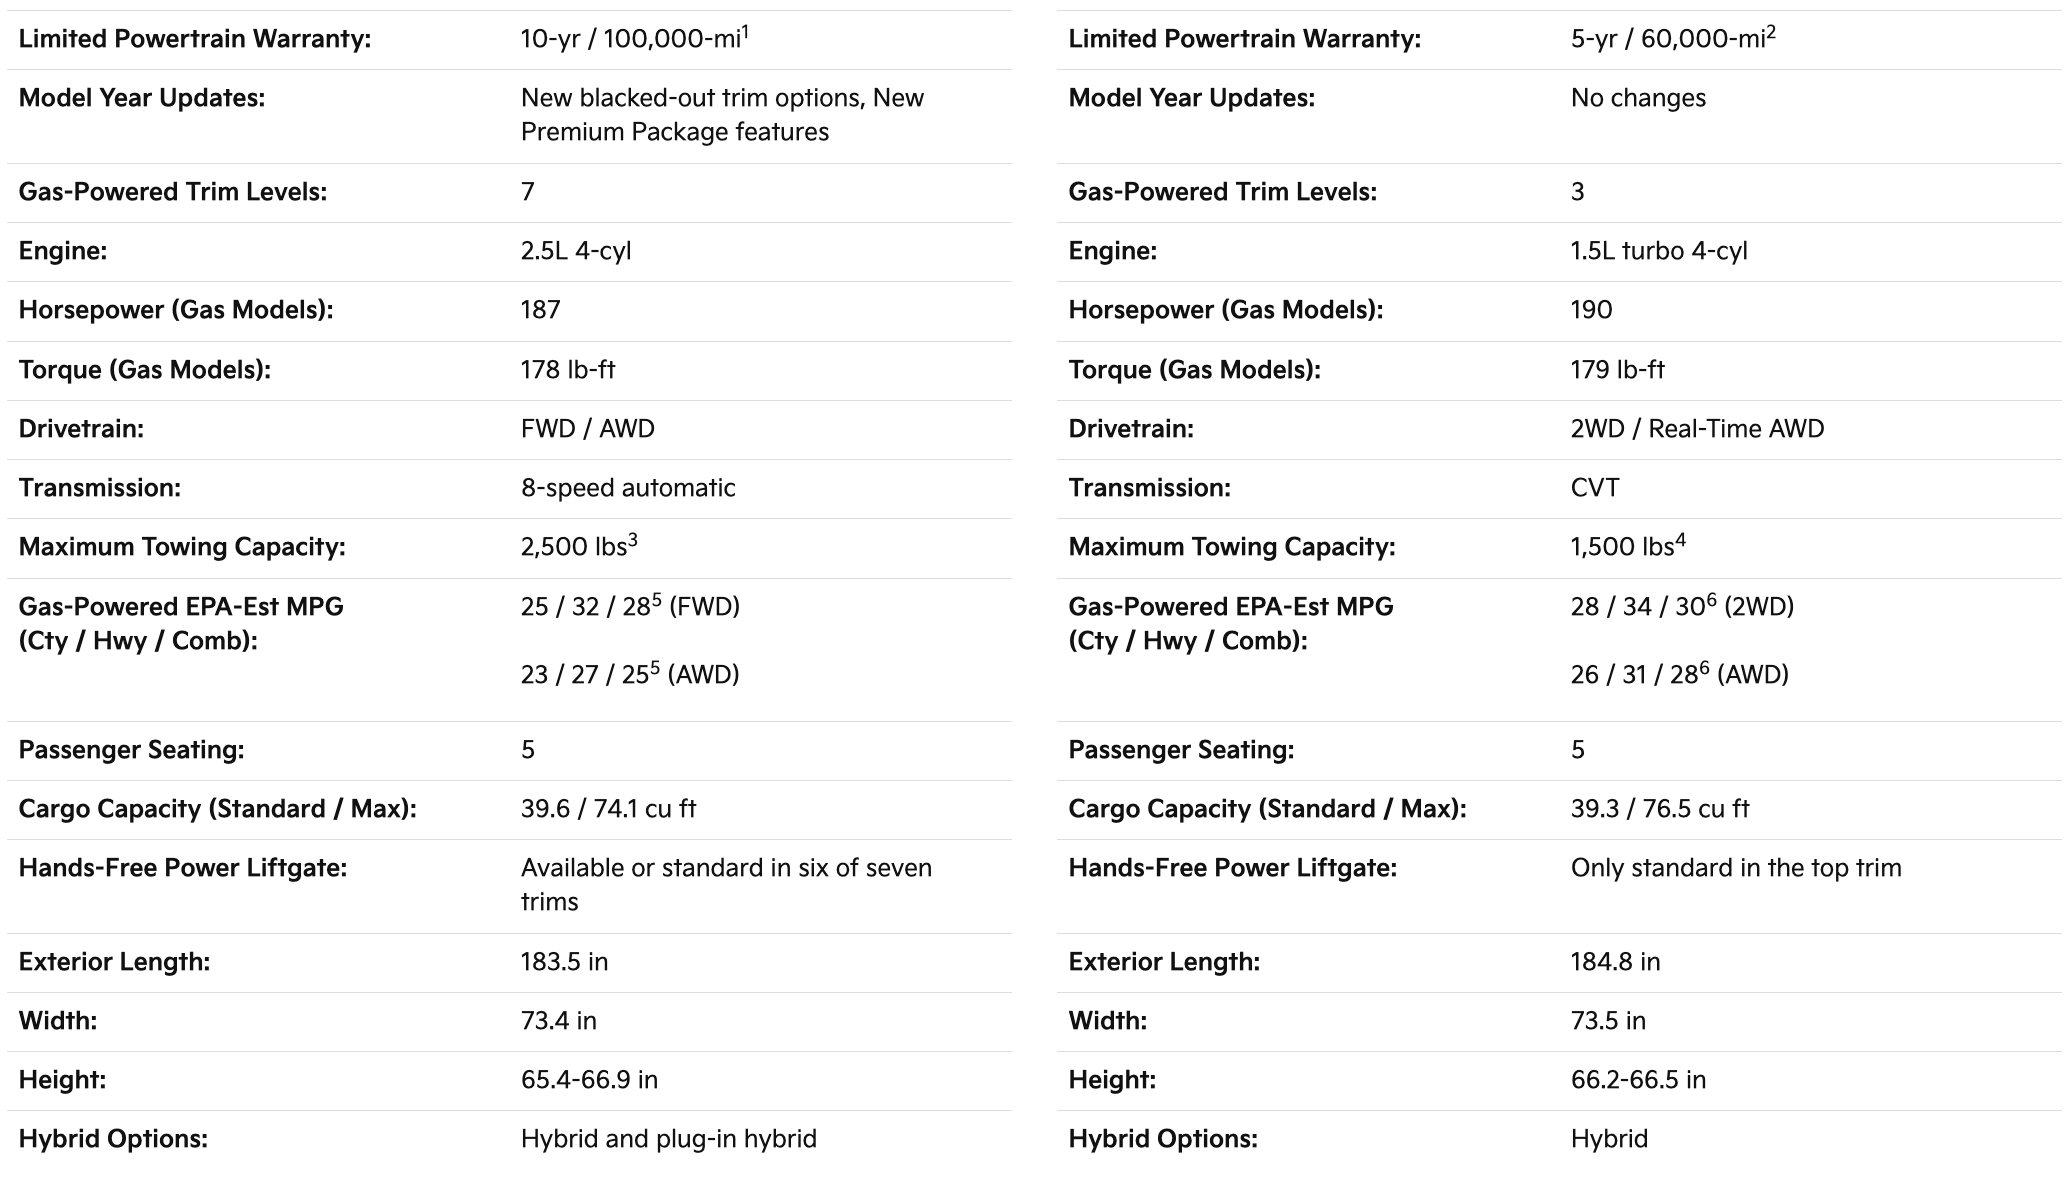Open footnote 1 beside 10-yr / 100,000-mi warranty
The height and width of the screenshot is (1192, 2072).
pyautogui.click(x=746, y=33)
